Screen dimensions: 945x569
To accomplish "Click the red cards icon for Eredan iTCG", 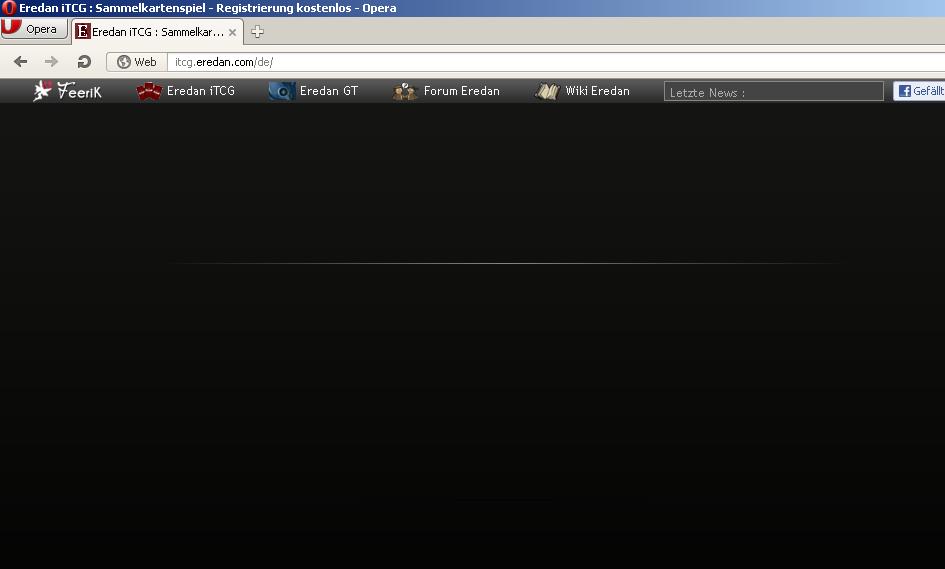I will (149, 91).
